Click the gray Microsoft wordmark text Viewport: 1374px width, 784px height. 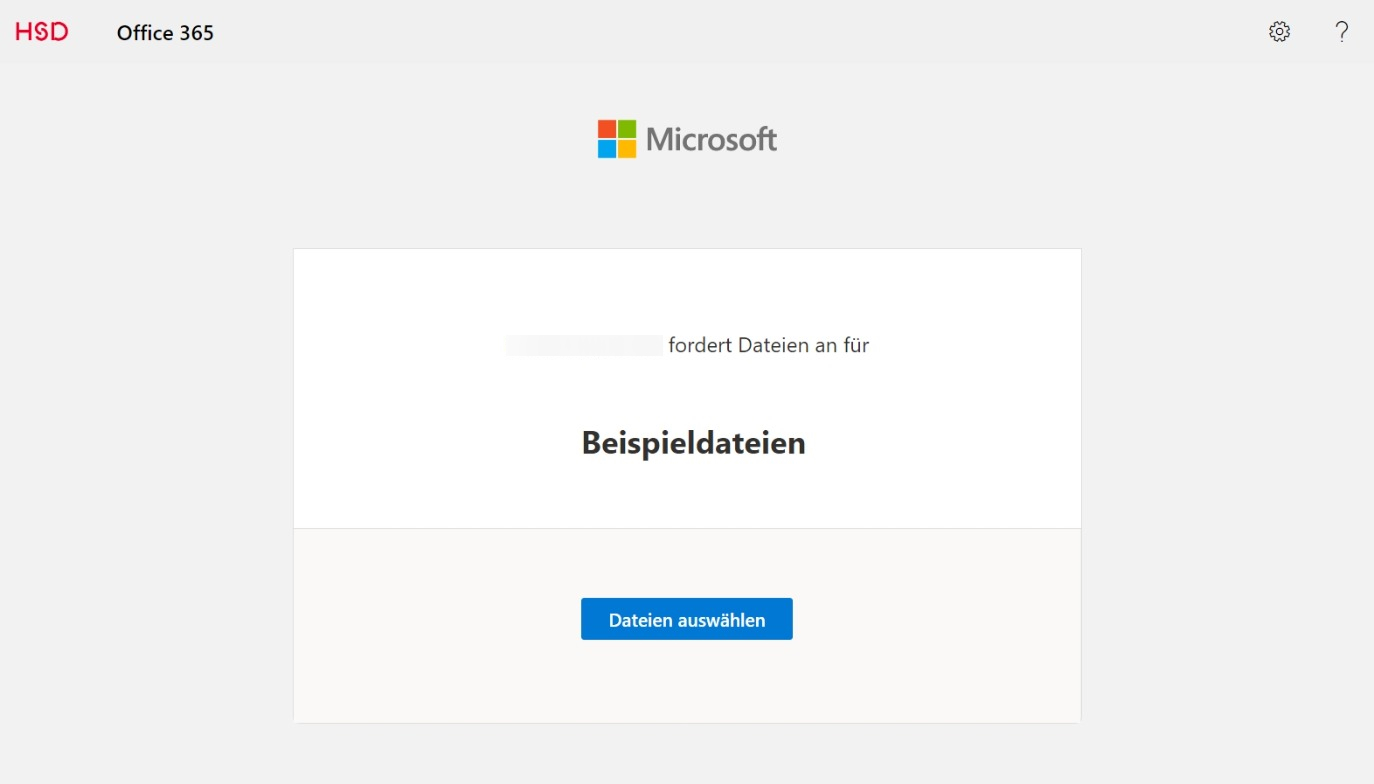711,139
